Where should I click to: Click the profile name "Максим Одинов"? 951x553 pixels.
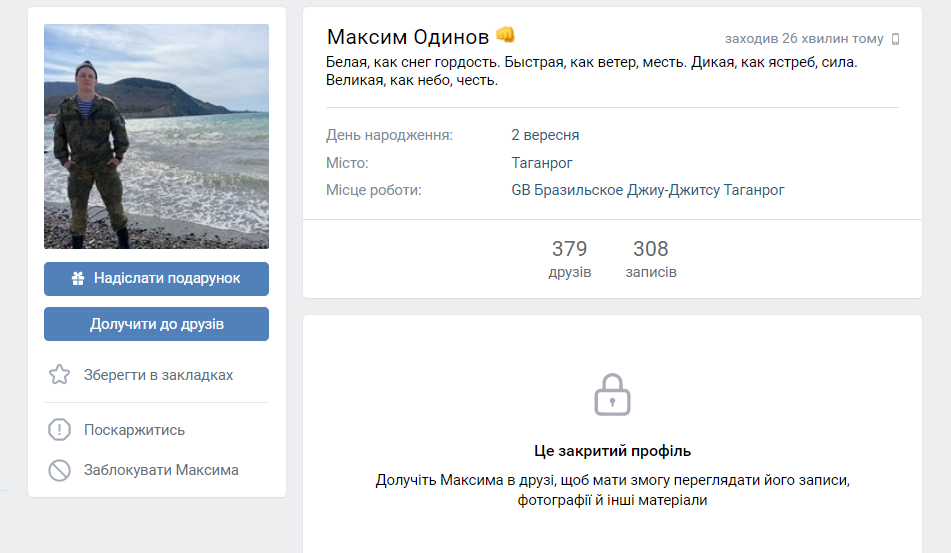click(x=407, y=38)
